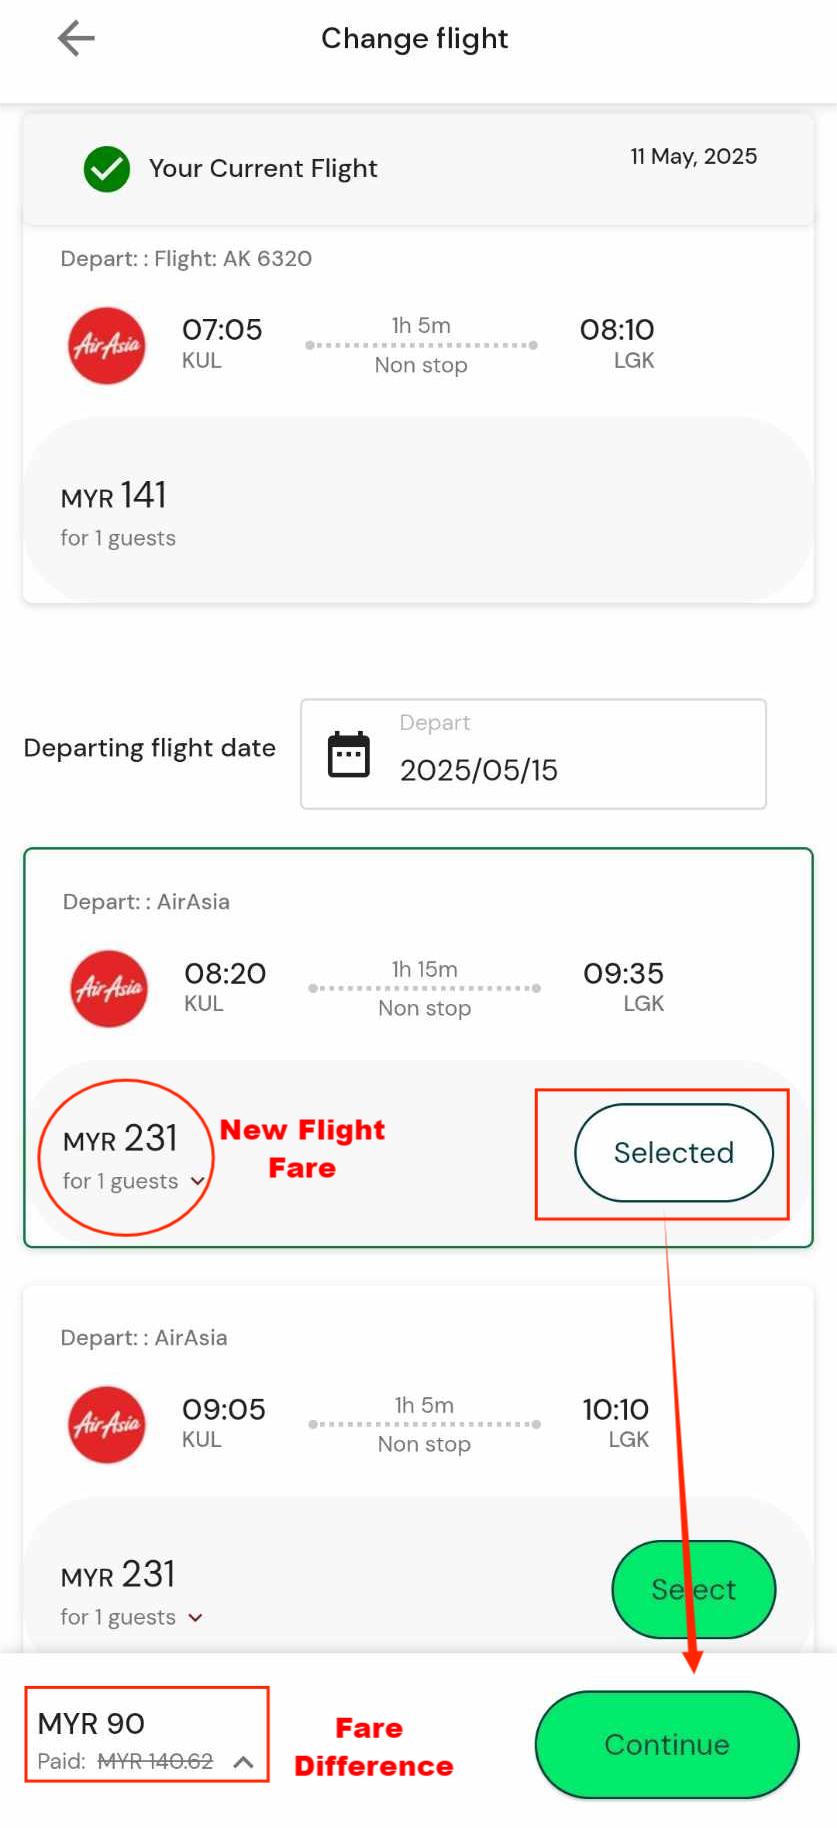The height and width of the screenshot is (1828, 837).
Task: Tap the Flight AK 6320 label
Action: coord(232,259)
